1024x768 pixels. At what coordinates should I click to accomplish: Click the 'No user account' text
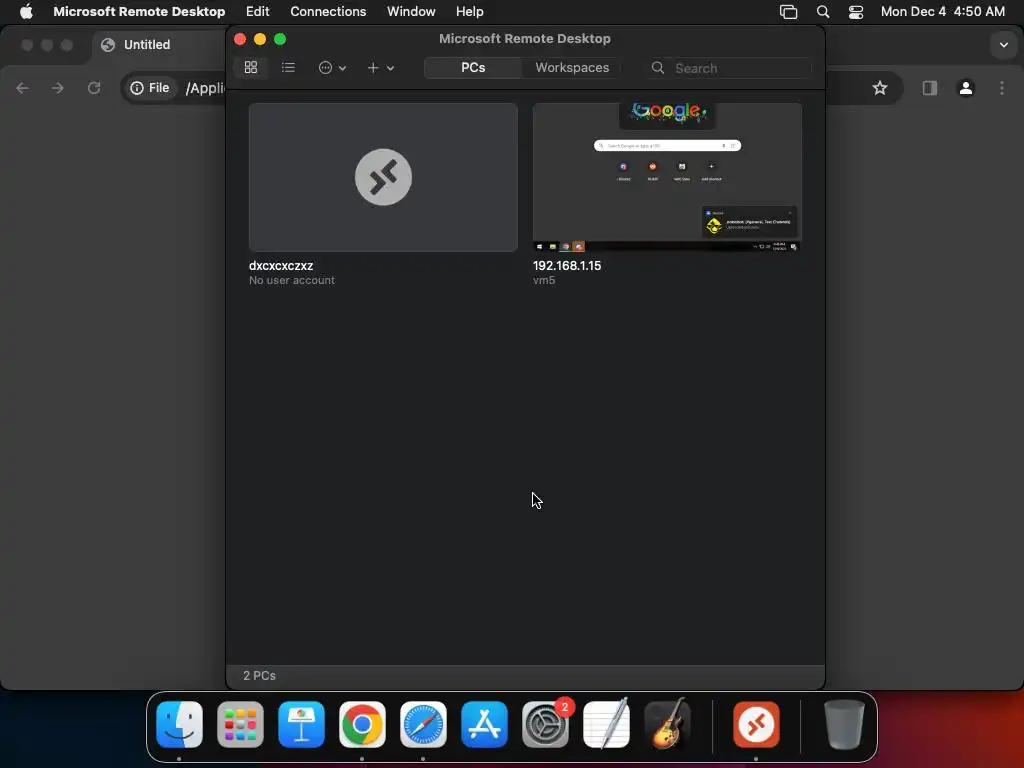(291, 280)
